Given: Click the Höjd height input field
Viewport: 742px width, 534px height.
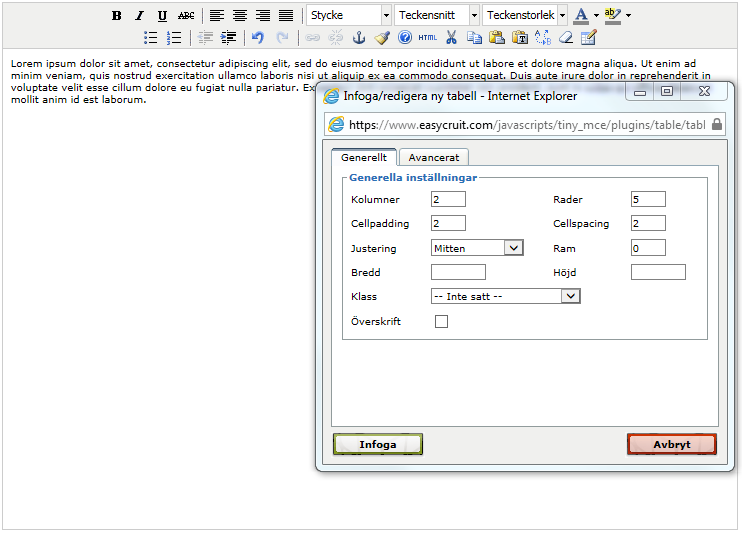Looking at the screenshot, I should [x=658, y=272].
